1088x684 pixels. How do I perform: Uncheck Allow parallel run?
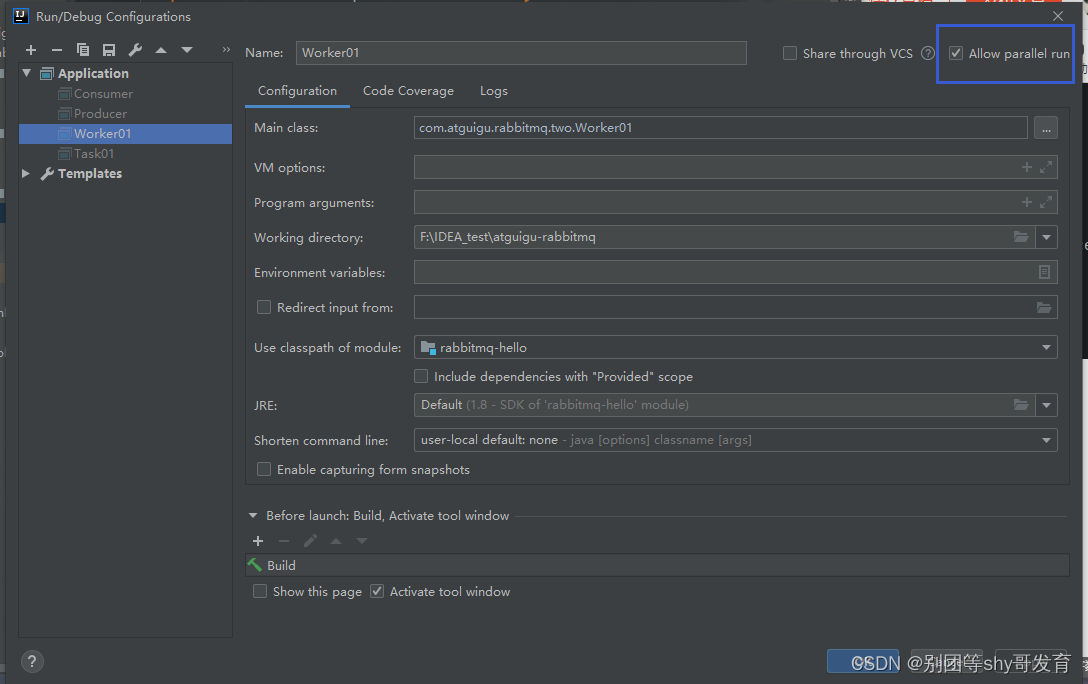(955, 53)
